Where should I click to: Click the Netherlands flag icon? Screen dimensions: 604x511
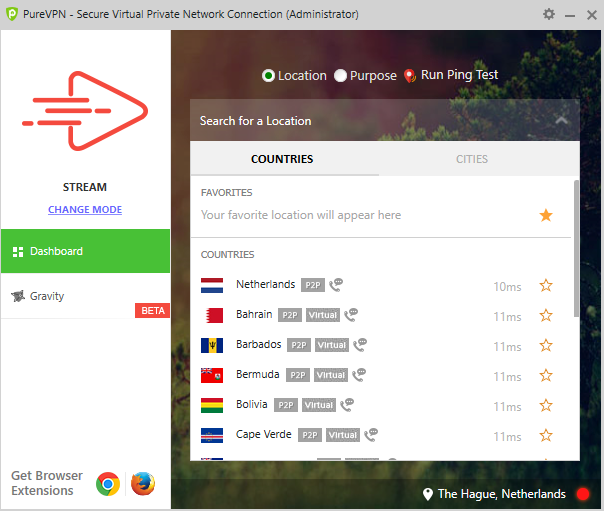tap(212, 285)
